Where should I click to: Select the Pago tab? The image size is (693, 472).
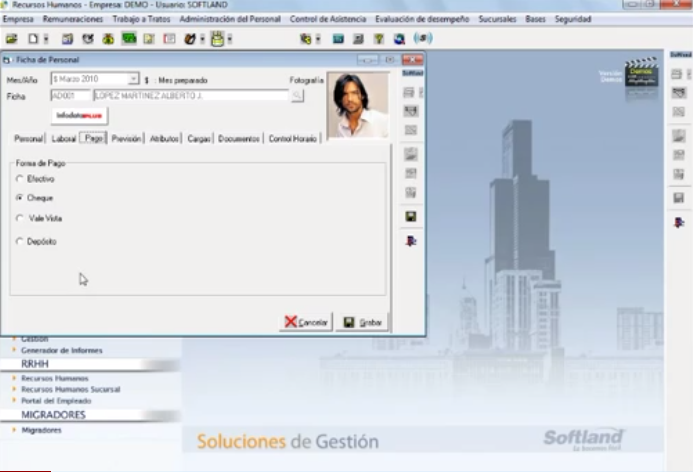93,138
